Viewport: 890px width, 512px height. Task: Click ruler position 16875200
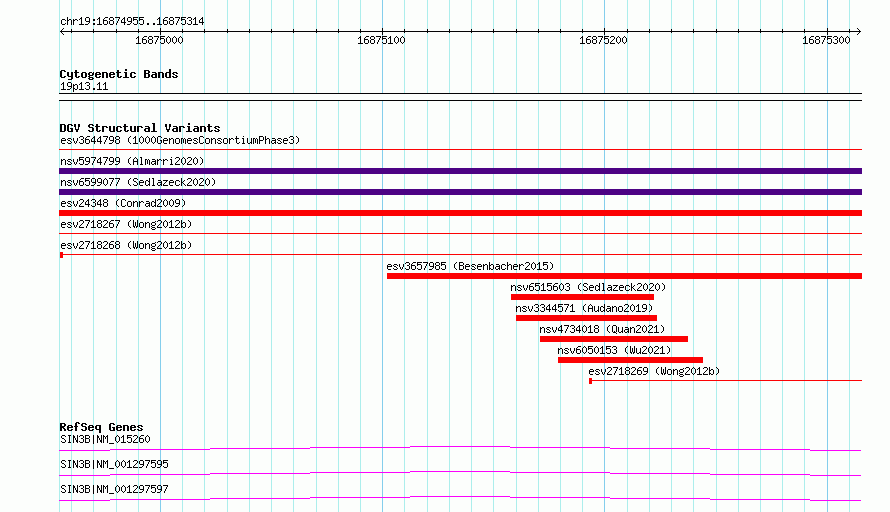click(603, 40)
